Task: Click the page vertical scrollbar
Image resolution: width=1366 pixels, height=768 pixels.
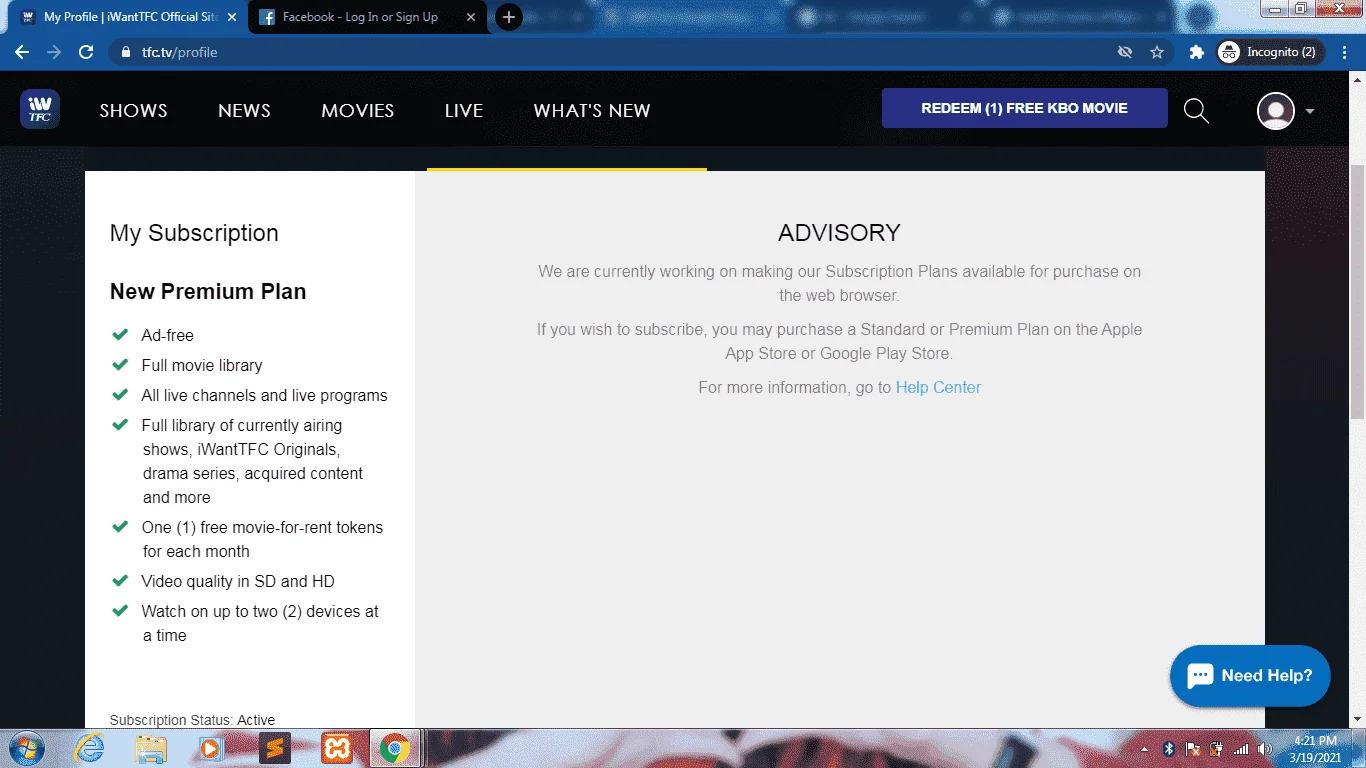Action: pyautogui.click(x=1357, y=290)
